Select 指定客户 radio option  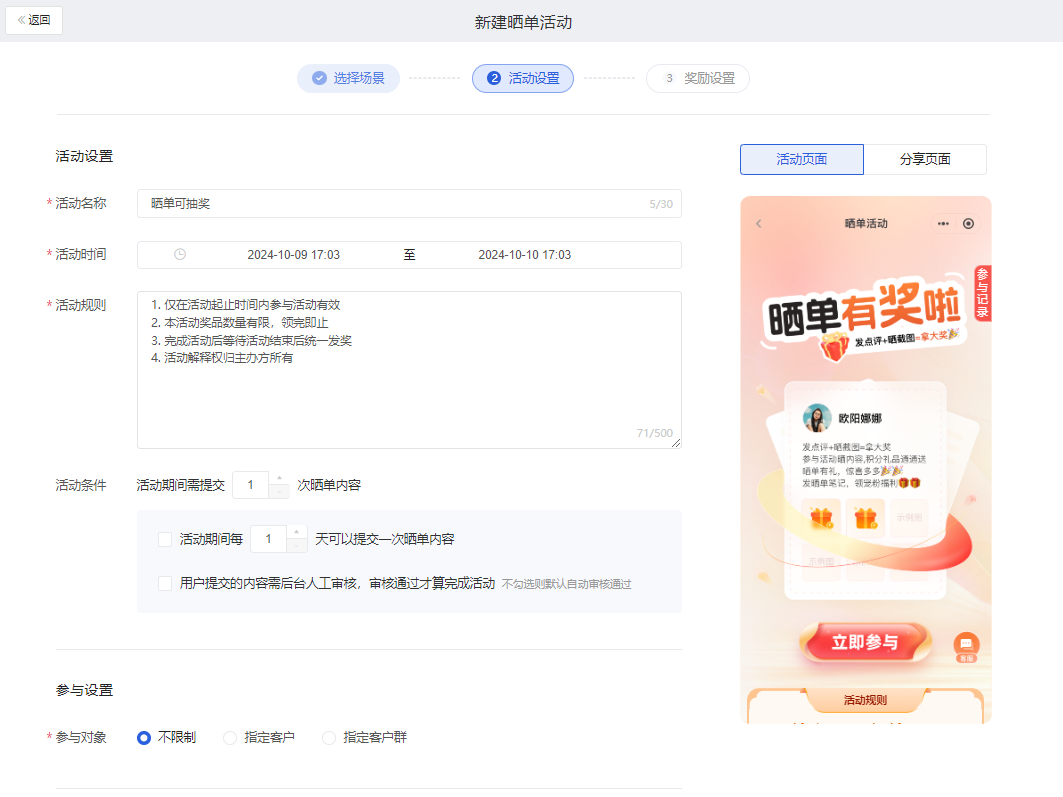(258, 737)
